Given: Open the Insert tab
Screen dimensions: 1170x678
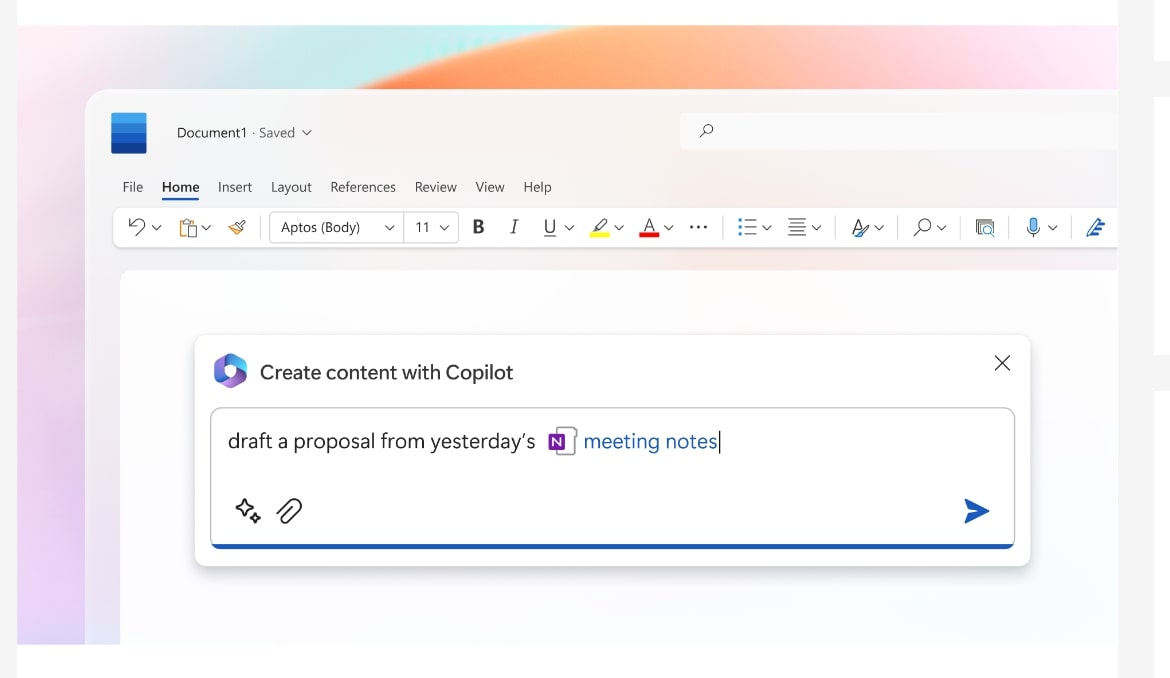Looking at the screenshot, I should coord(235,187).
